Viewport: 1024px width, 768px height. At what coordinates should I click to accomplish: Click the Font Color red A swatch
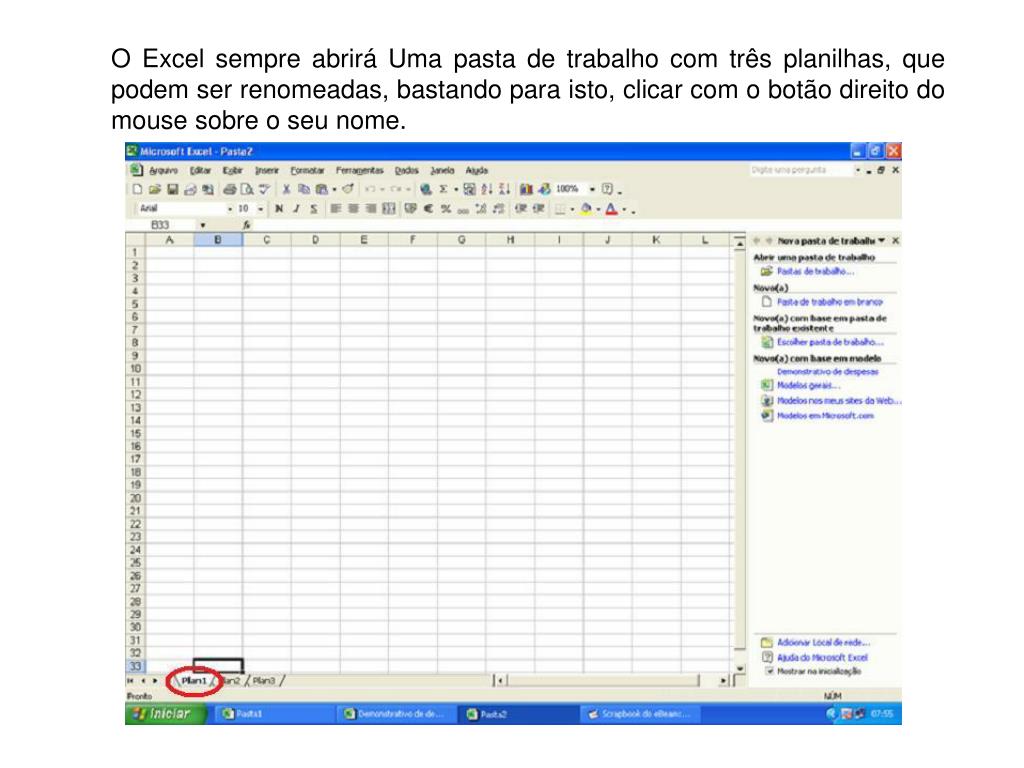coord(611,209)
